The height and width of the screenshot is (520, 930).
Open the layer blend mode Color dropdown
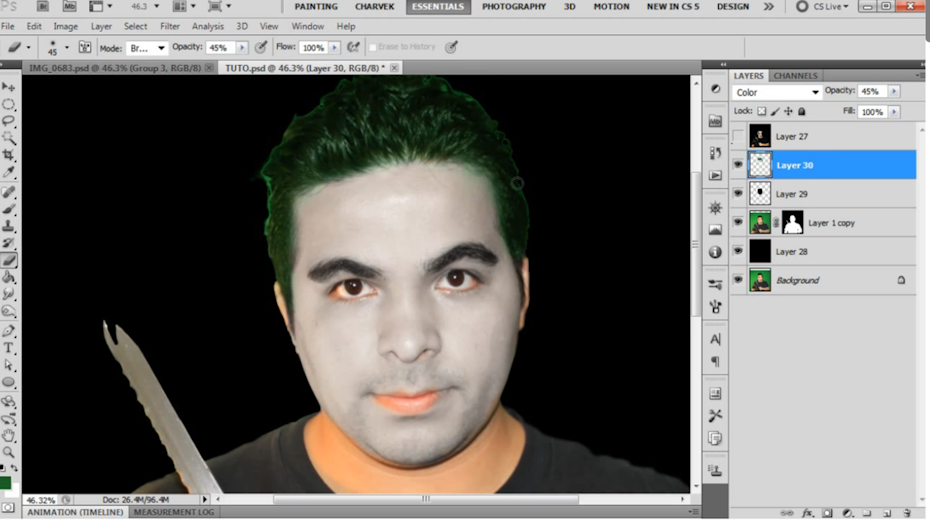pos(777,92)
